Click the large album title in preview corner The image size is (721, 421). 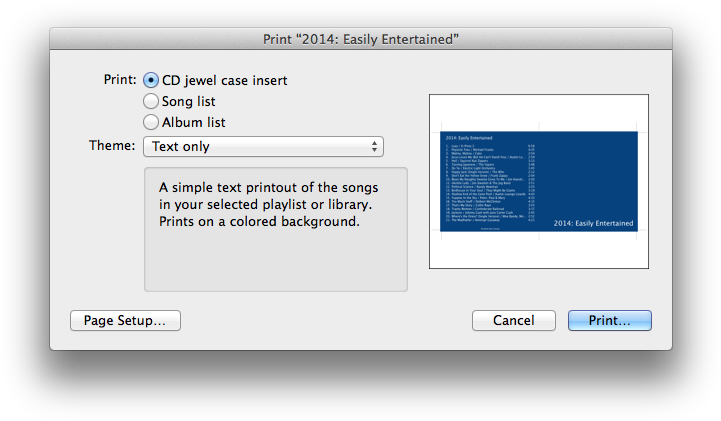pos(594,223)
